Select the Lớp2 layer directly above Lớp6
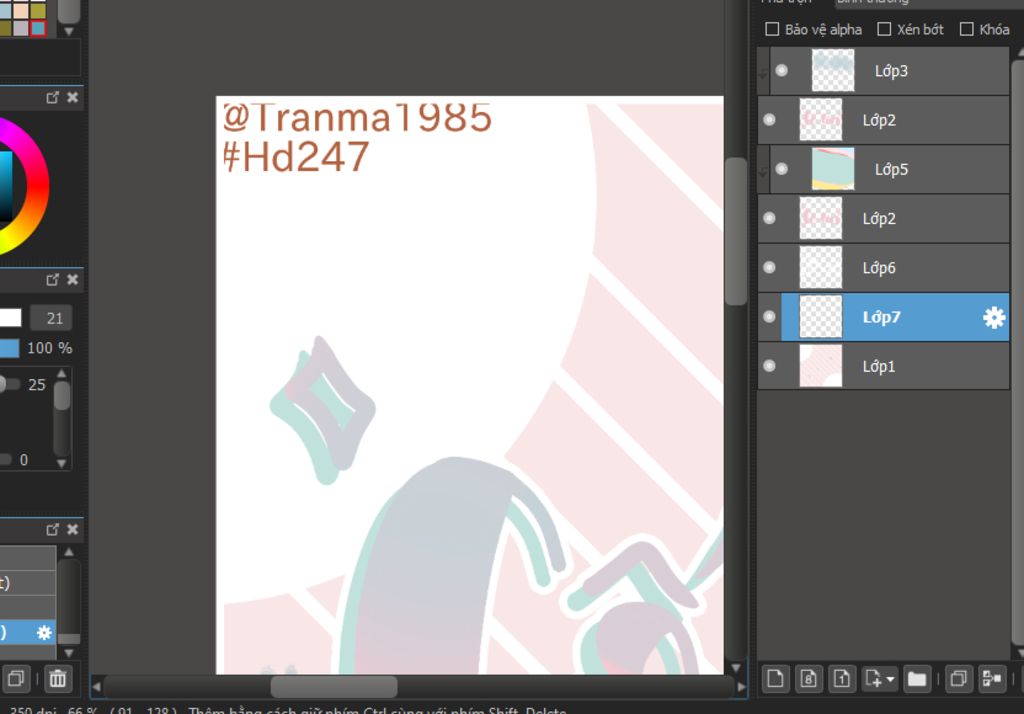1024x714 pixels. (883, 218)
